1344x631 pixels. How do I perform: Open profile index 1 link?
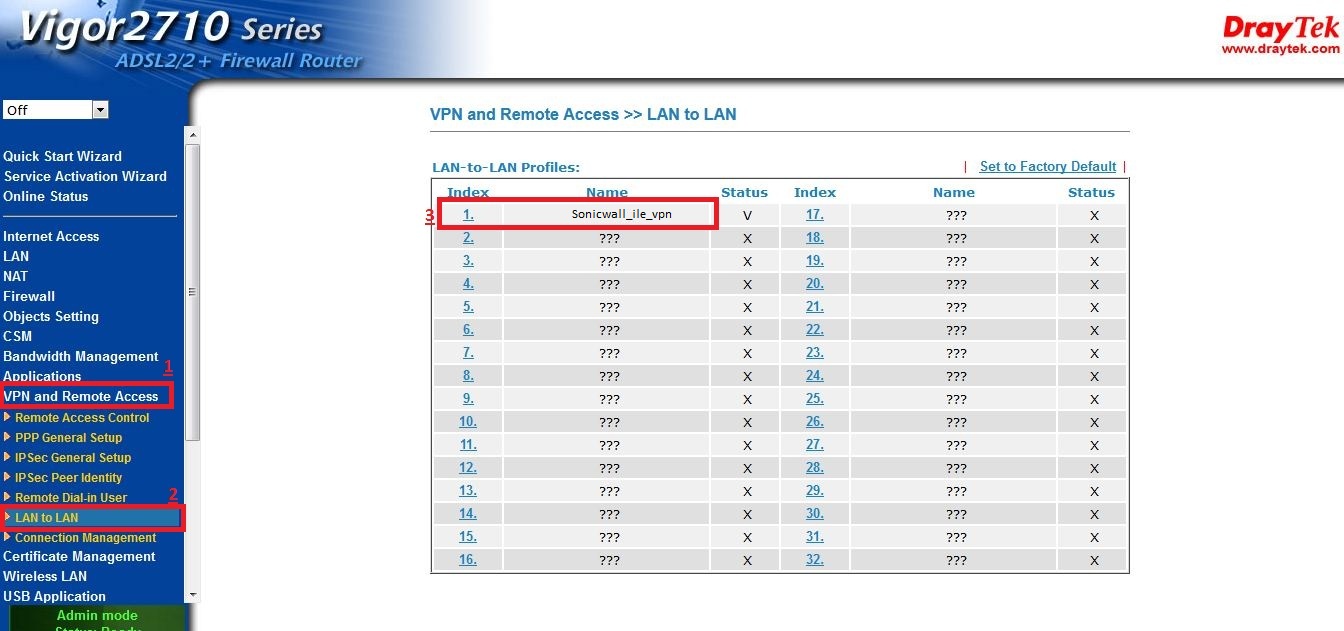(468, 215)
